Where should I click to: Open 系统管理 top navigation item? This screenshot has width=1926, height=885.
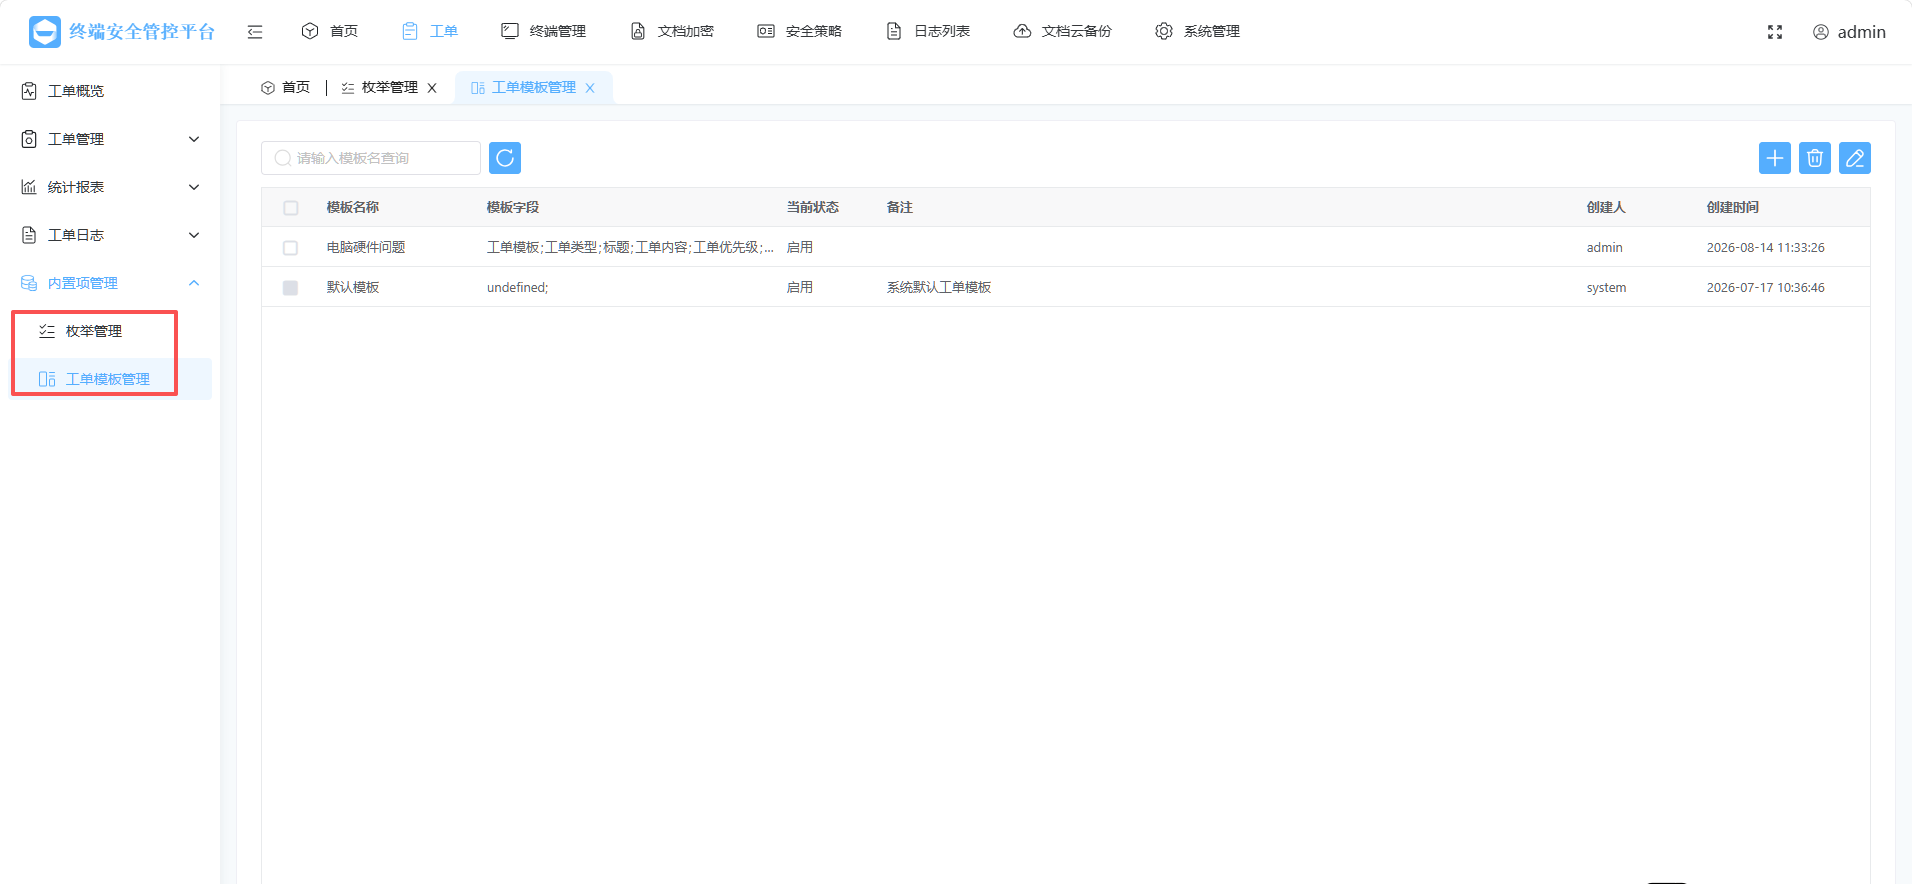coord(1198,31)
